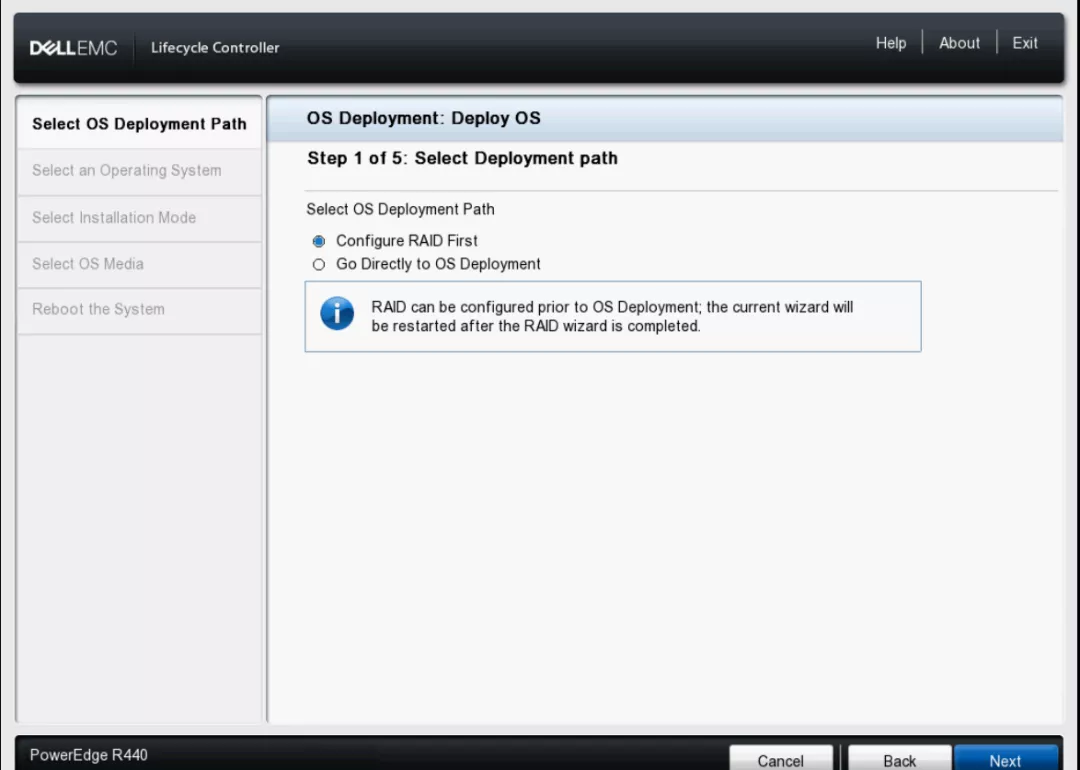Image resolution: width=1080 pixels, height=770 pixels.
Task: Click the Back button
Action: pos(900,759)
